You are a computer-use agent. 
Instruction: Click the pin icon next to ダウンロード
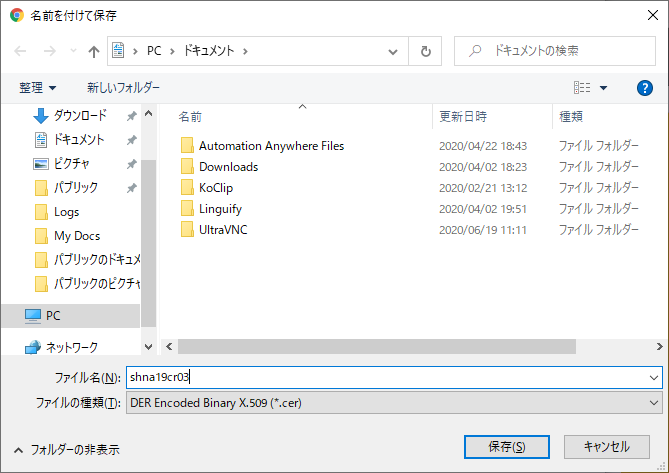(x=131, y=116)
